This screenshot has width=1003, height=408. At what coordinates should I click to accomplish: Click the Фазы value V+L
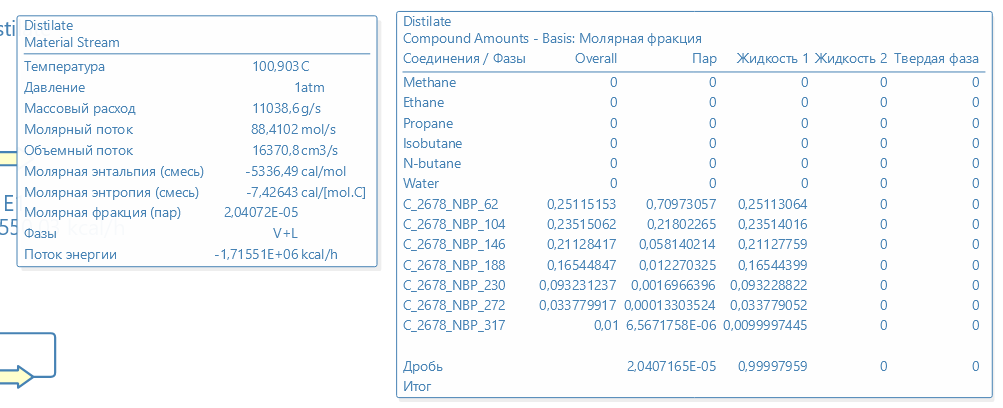[288, 234]
